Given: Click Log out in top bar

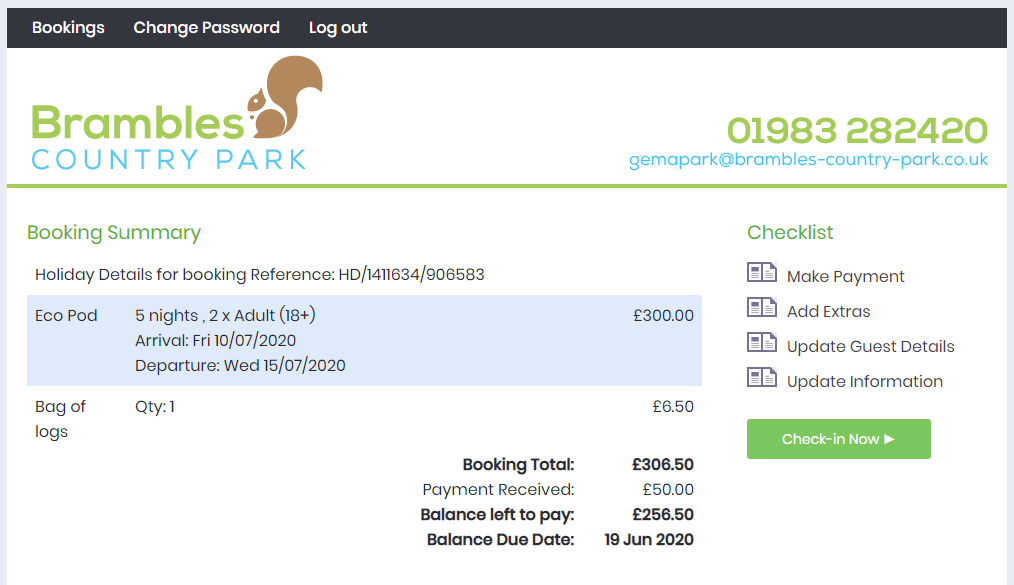Looking at the screenshot, I should click(x=338, y=28).
